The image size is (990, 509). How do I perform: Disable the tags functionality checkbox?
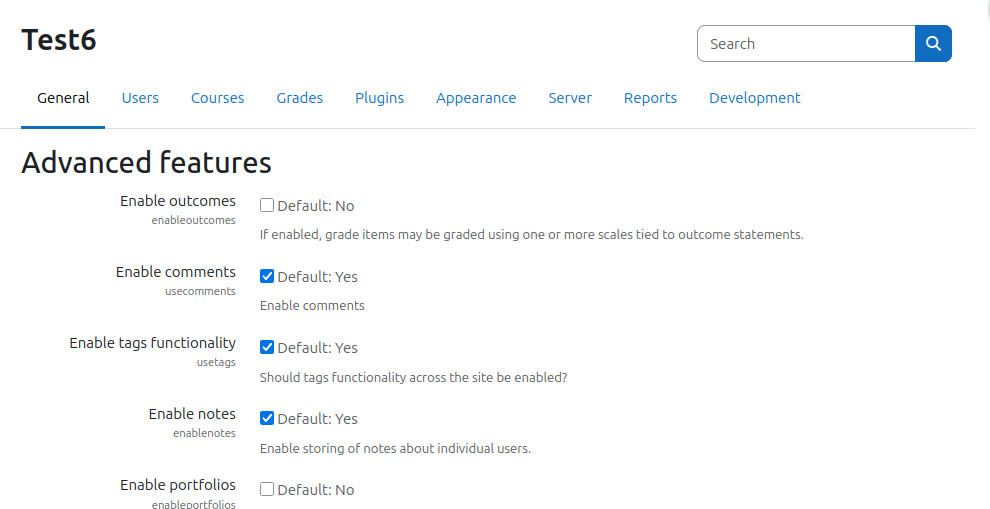pos(267,347)
